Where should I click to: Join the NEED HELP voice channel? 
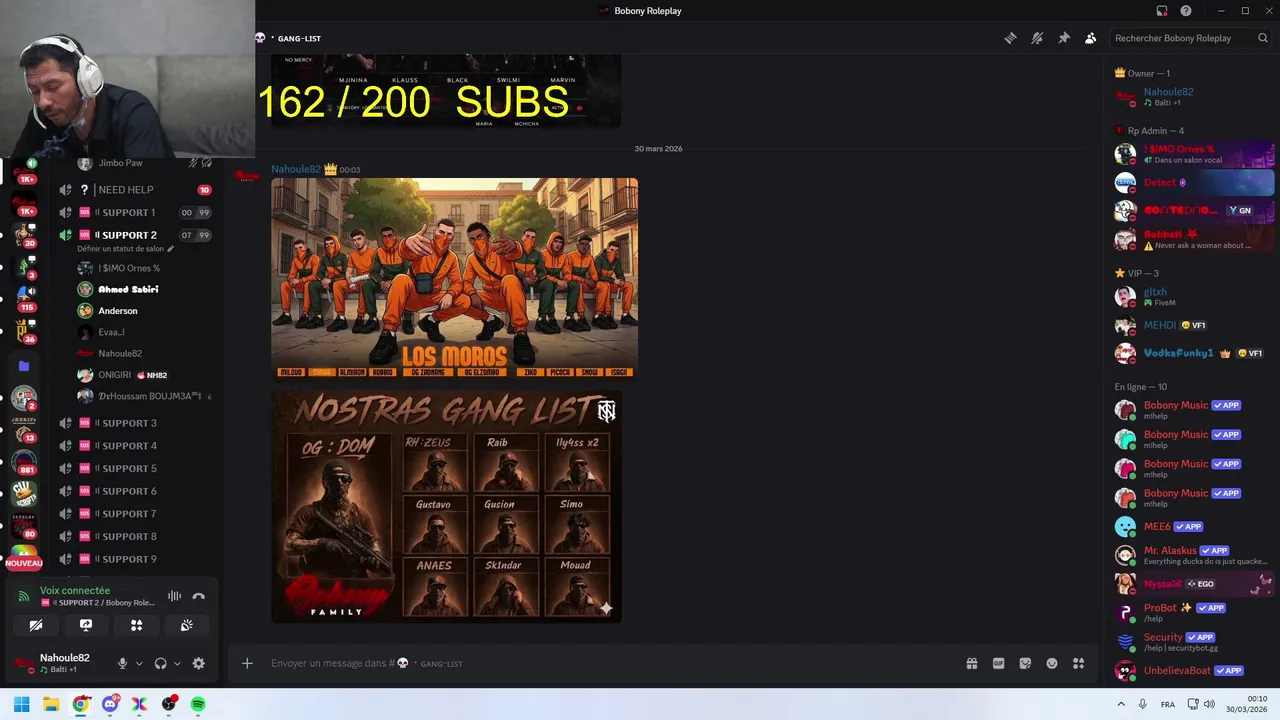(135, 190)
